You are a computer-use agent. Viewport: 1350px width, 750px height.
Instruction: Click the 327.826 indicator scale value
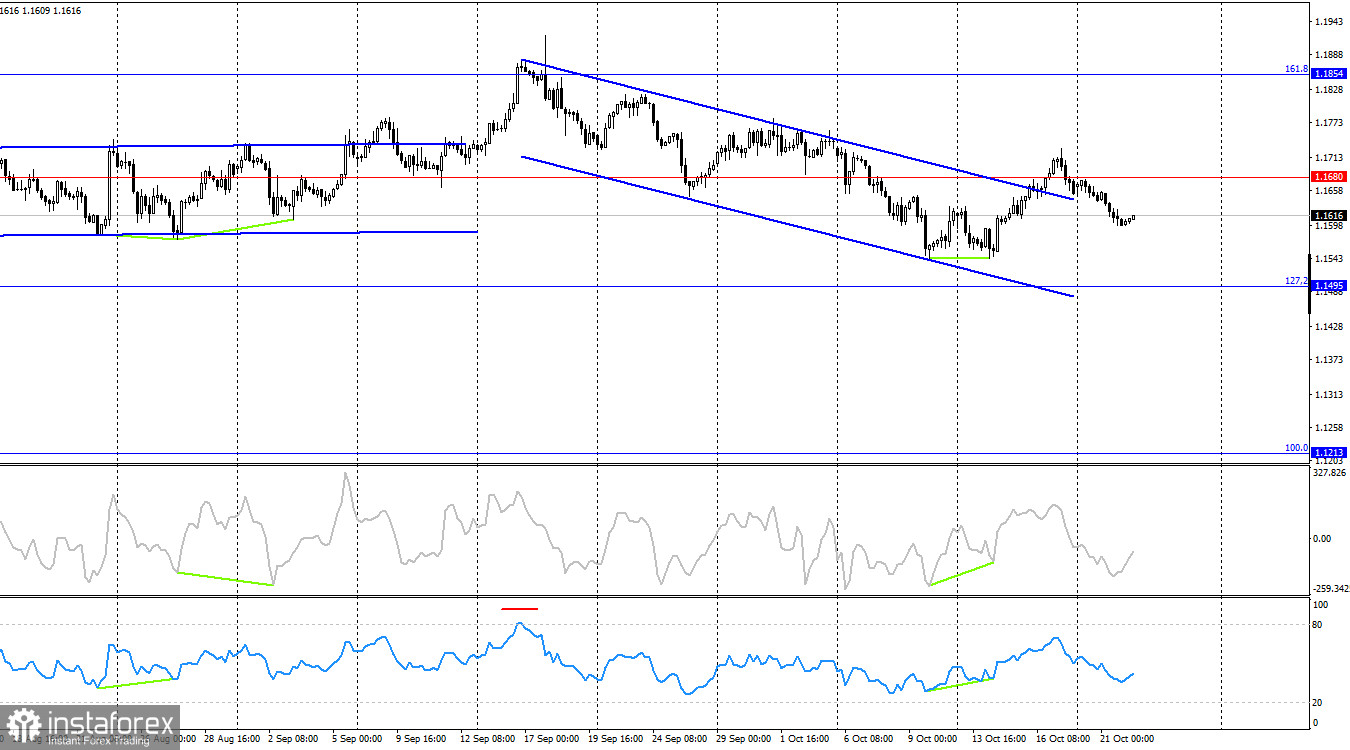click(1330, 473)
